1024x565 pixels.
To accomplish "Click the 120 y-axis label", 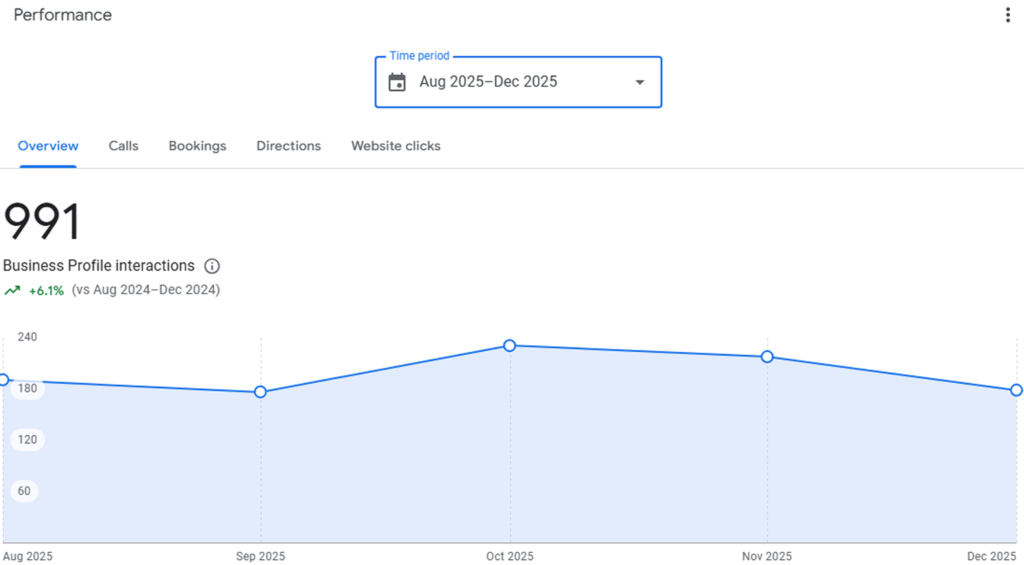I will point(27,440).
